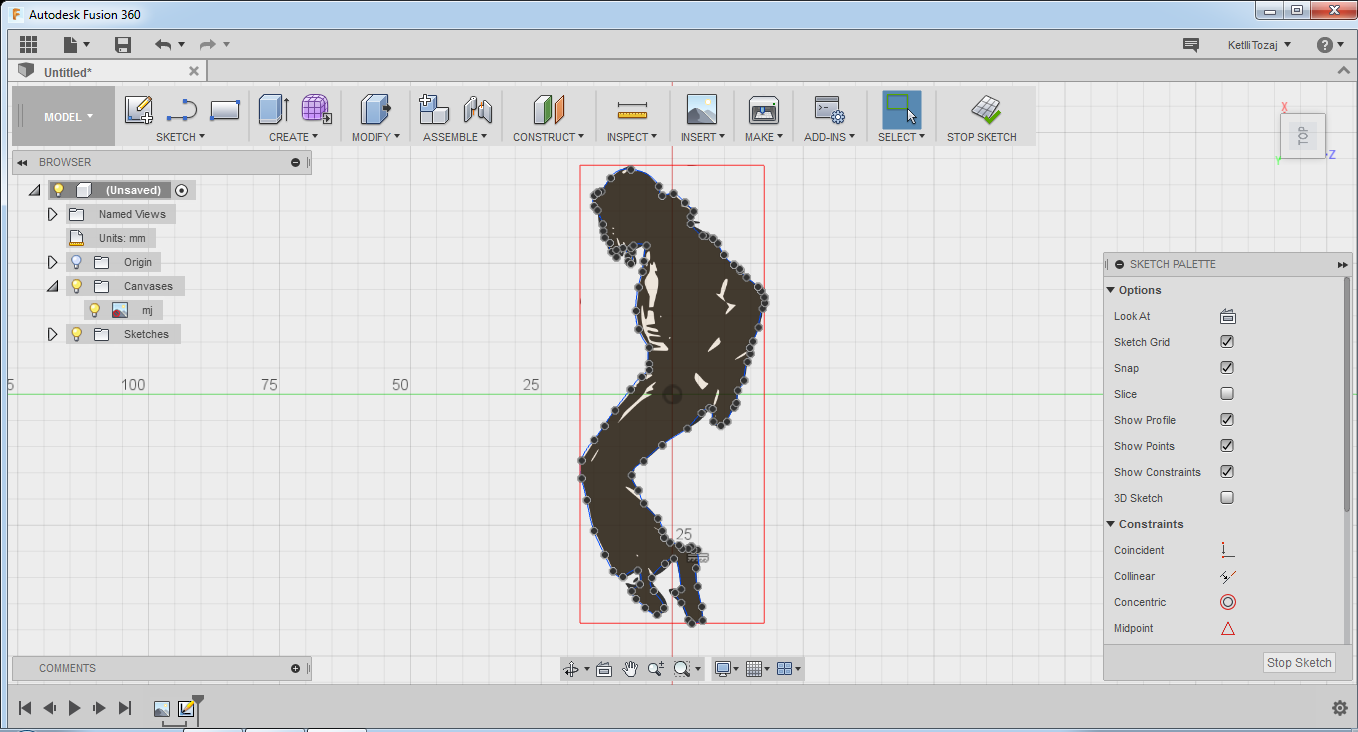Image resolution: width=1358 pixels, height=732 pixels.
Task: Jump to the end of the timeline
Action: (x=125, y=708)
